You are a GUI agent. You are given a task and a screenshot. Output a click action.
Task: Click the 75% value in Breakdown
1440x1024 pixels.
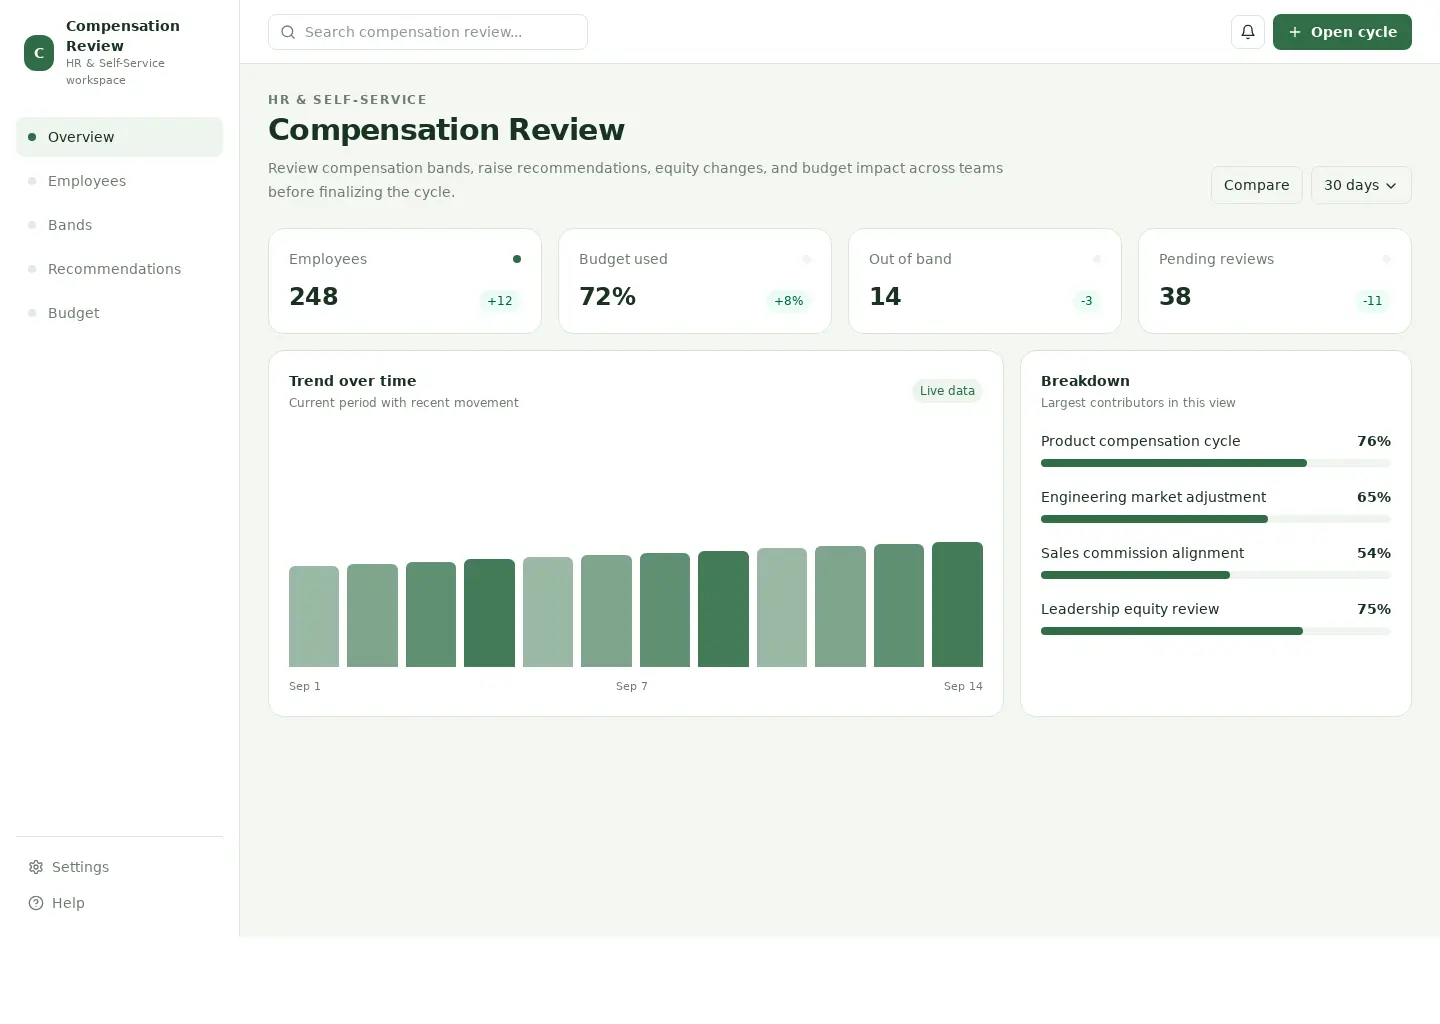(x=1374, y=609)
